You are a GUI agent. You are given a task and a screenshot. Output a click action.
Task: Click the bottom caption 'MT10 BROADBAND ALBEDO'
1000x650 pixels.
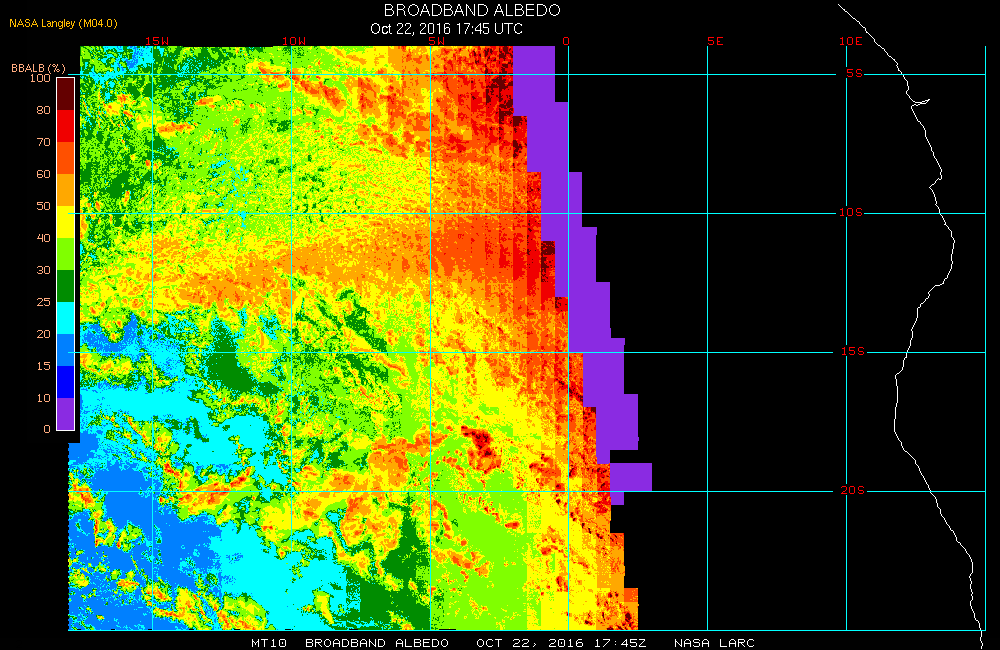point(349,642)
